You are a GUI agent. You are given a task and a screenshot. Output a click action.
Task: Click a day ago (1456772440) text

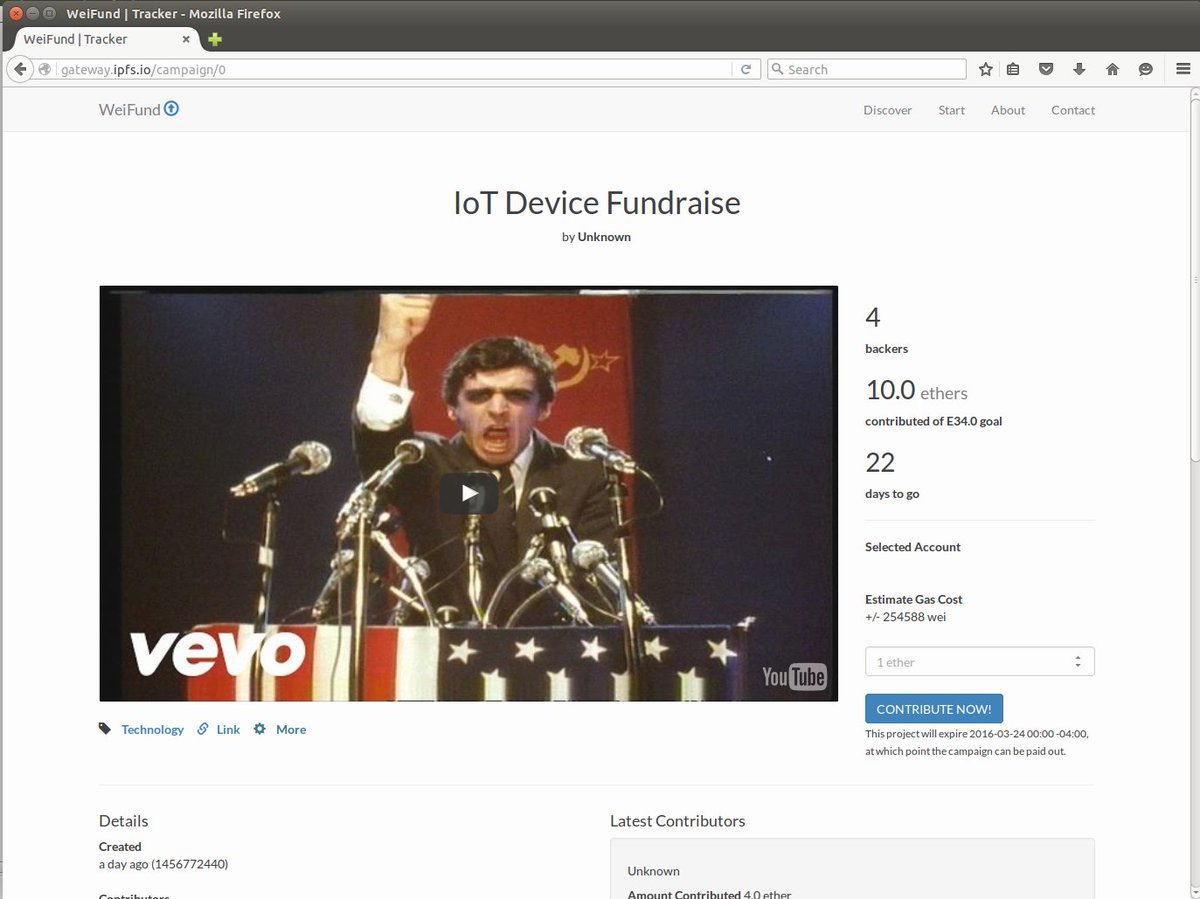[x=163, y=863]
